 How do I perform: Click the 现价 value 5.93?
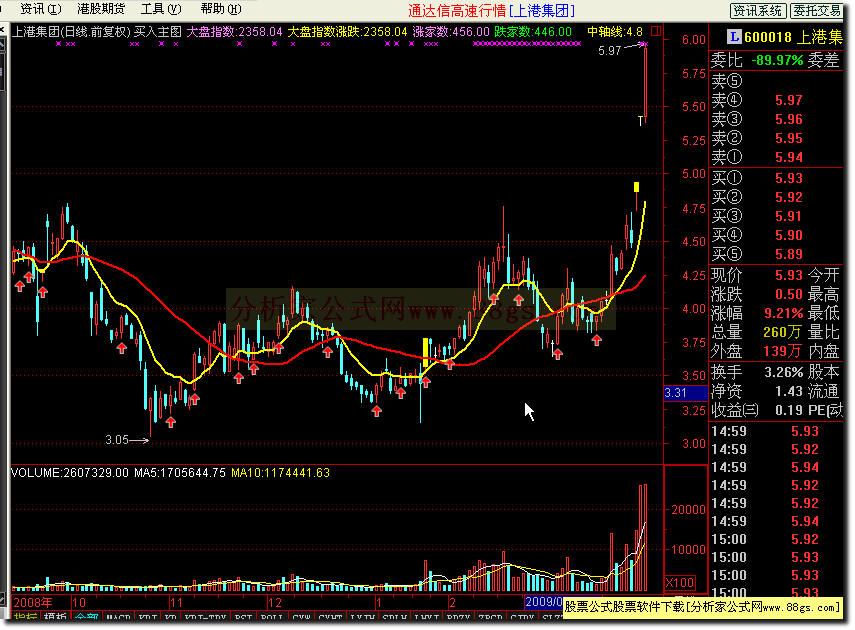[x=788, y=275]
